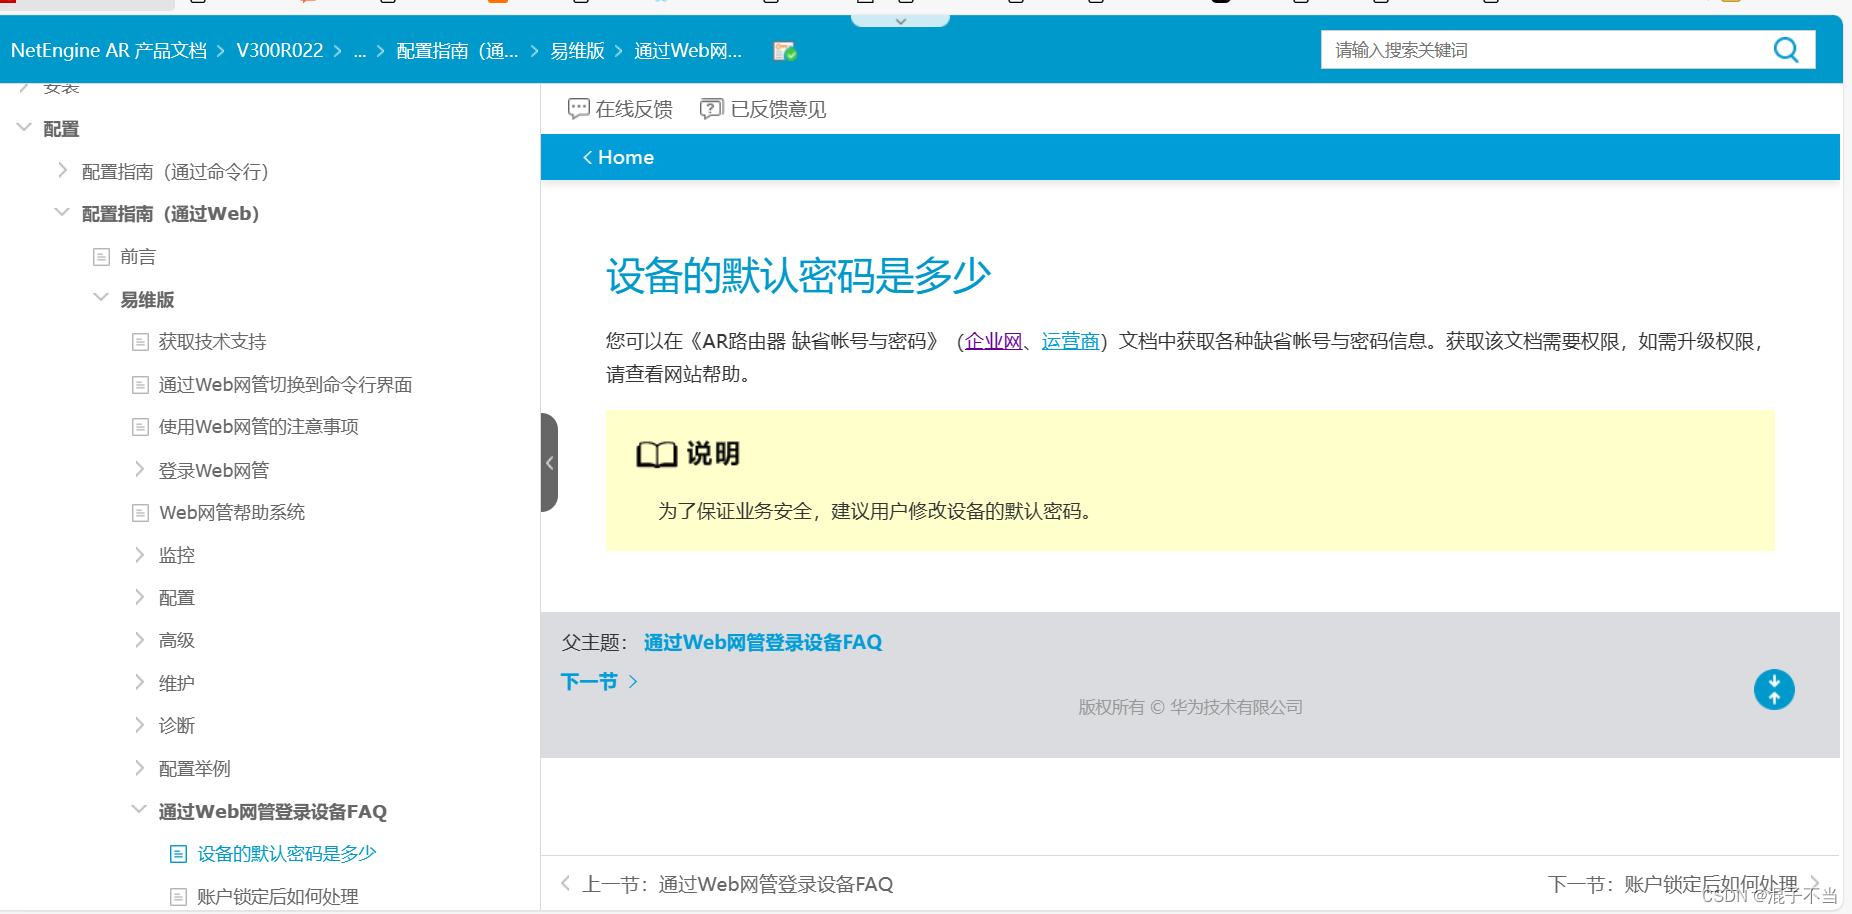Collapse 配置指南（通过Web）node
The height and width of the screenshot is (914, 1852).
click(x=62, y=212)
